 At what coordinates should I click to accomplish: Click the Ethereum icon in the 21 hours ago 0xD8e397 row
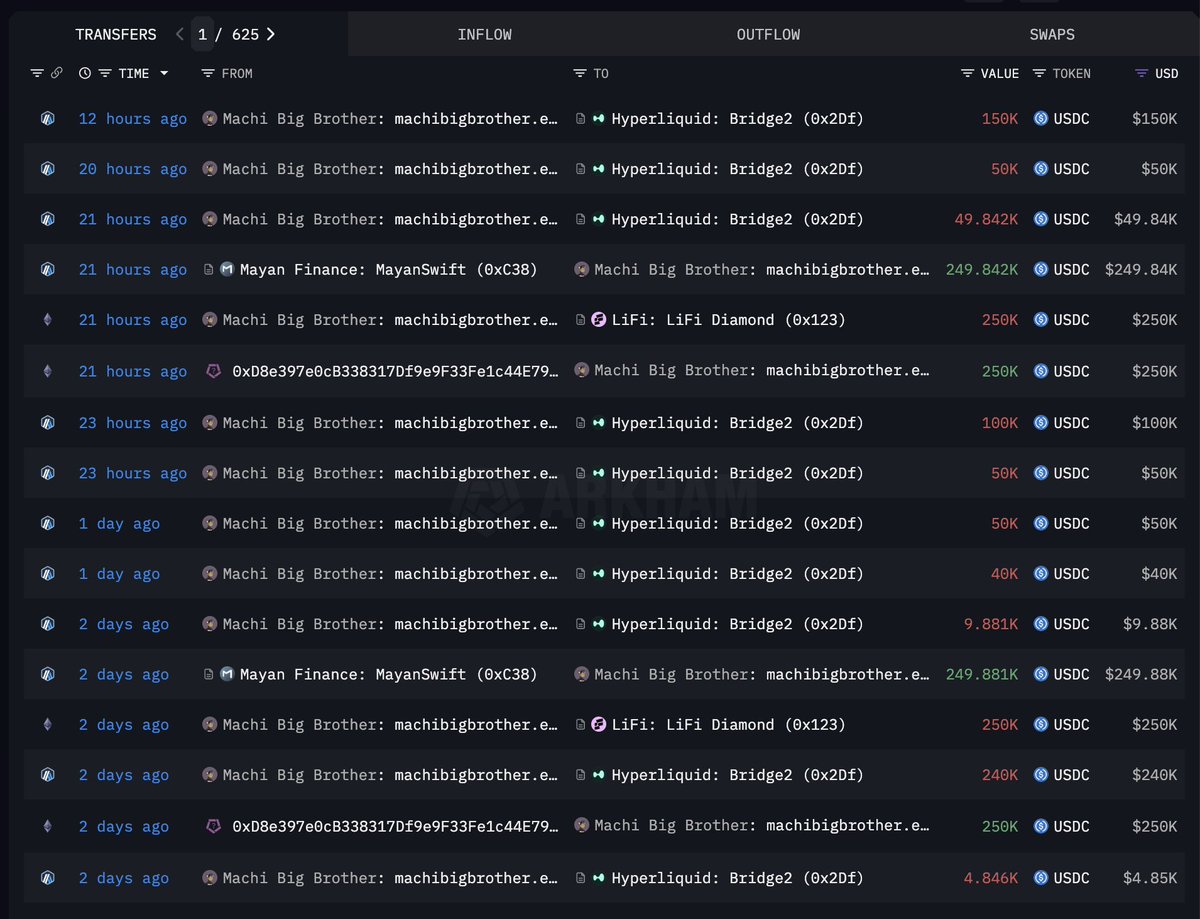[x=47, y=371]
